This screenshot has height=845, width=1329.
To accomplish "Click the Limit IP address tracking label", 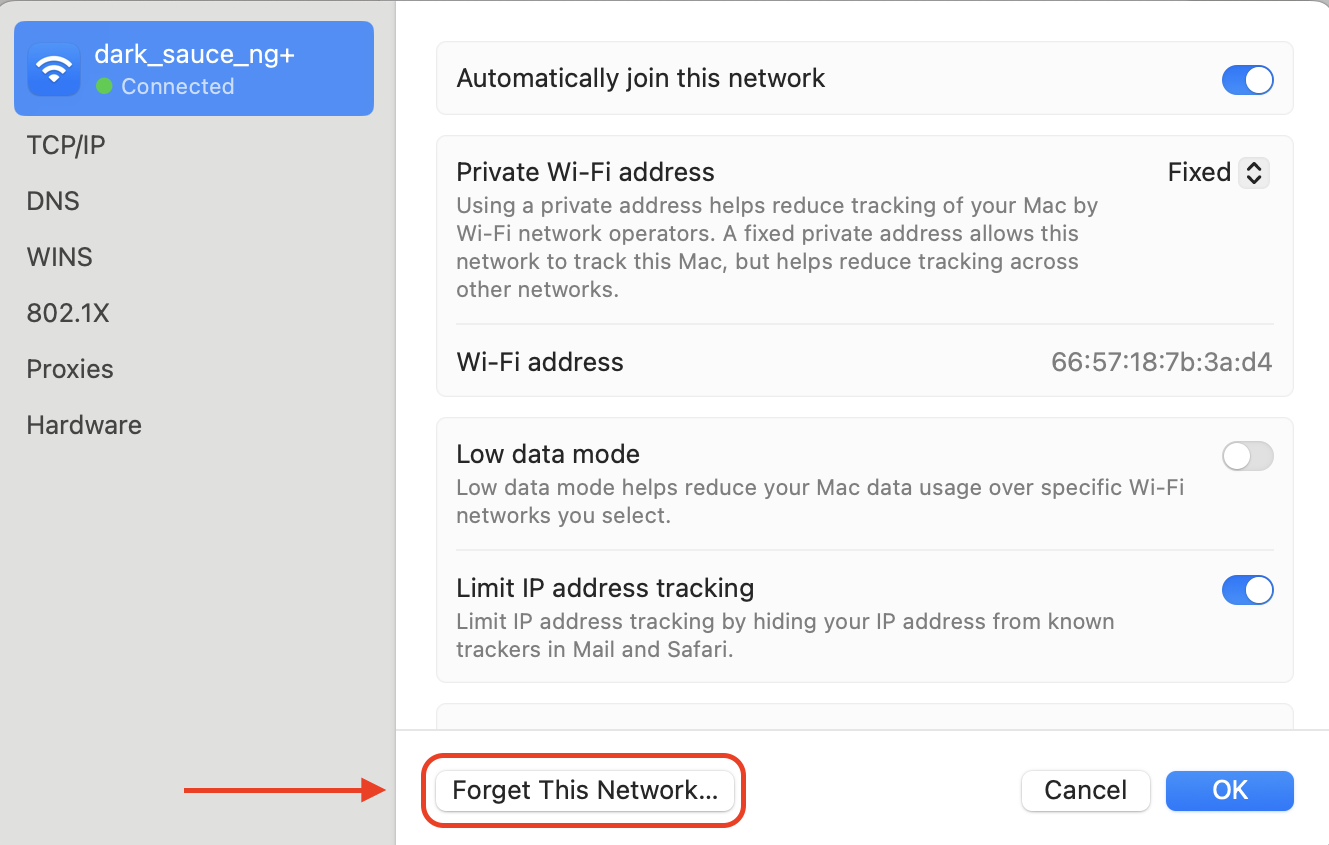I will (605, 588).
